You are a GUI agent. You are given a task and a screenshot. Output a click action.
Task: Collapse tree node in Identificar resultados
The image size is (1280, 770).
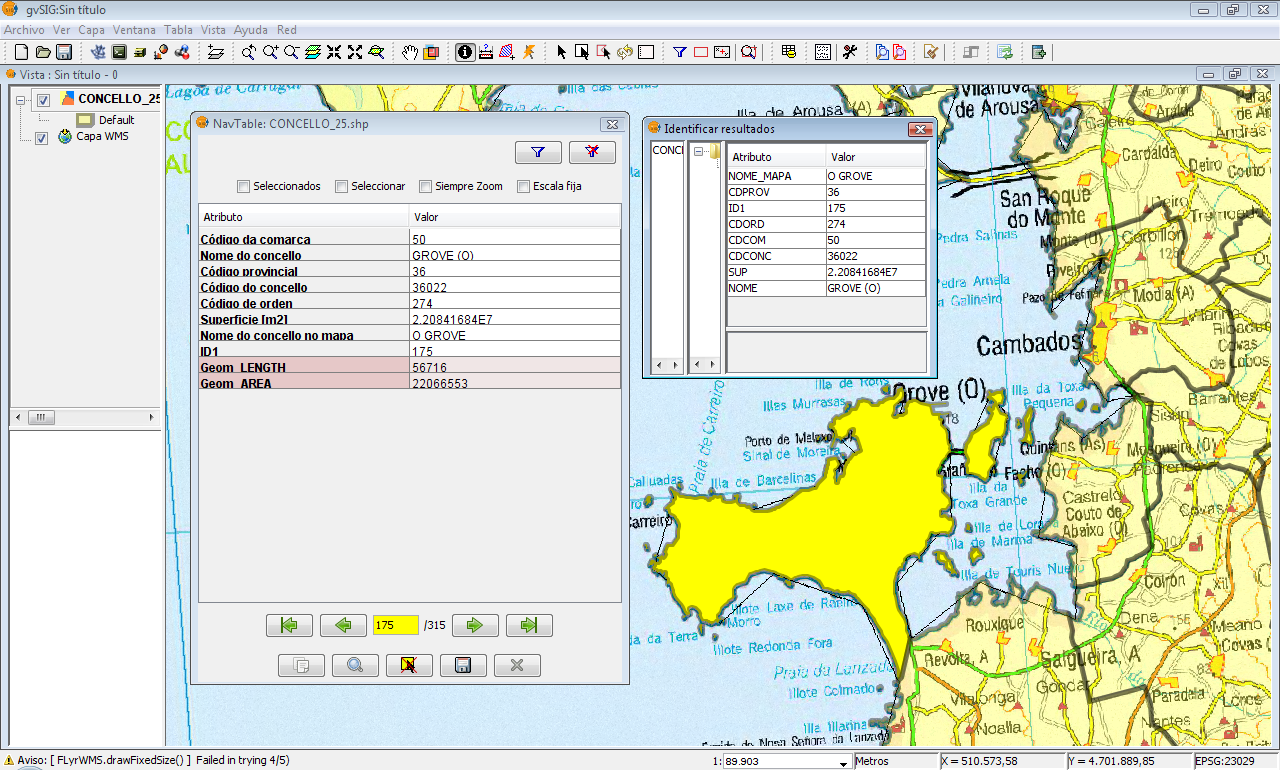(700, 152)
